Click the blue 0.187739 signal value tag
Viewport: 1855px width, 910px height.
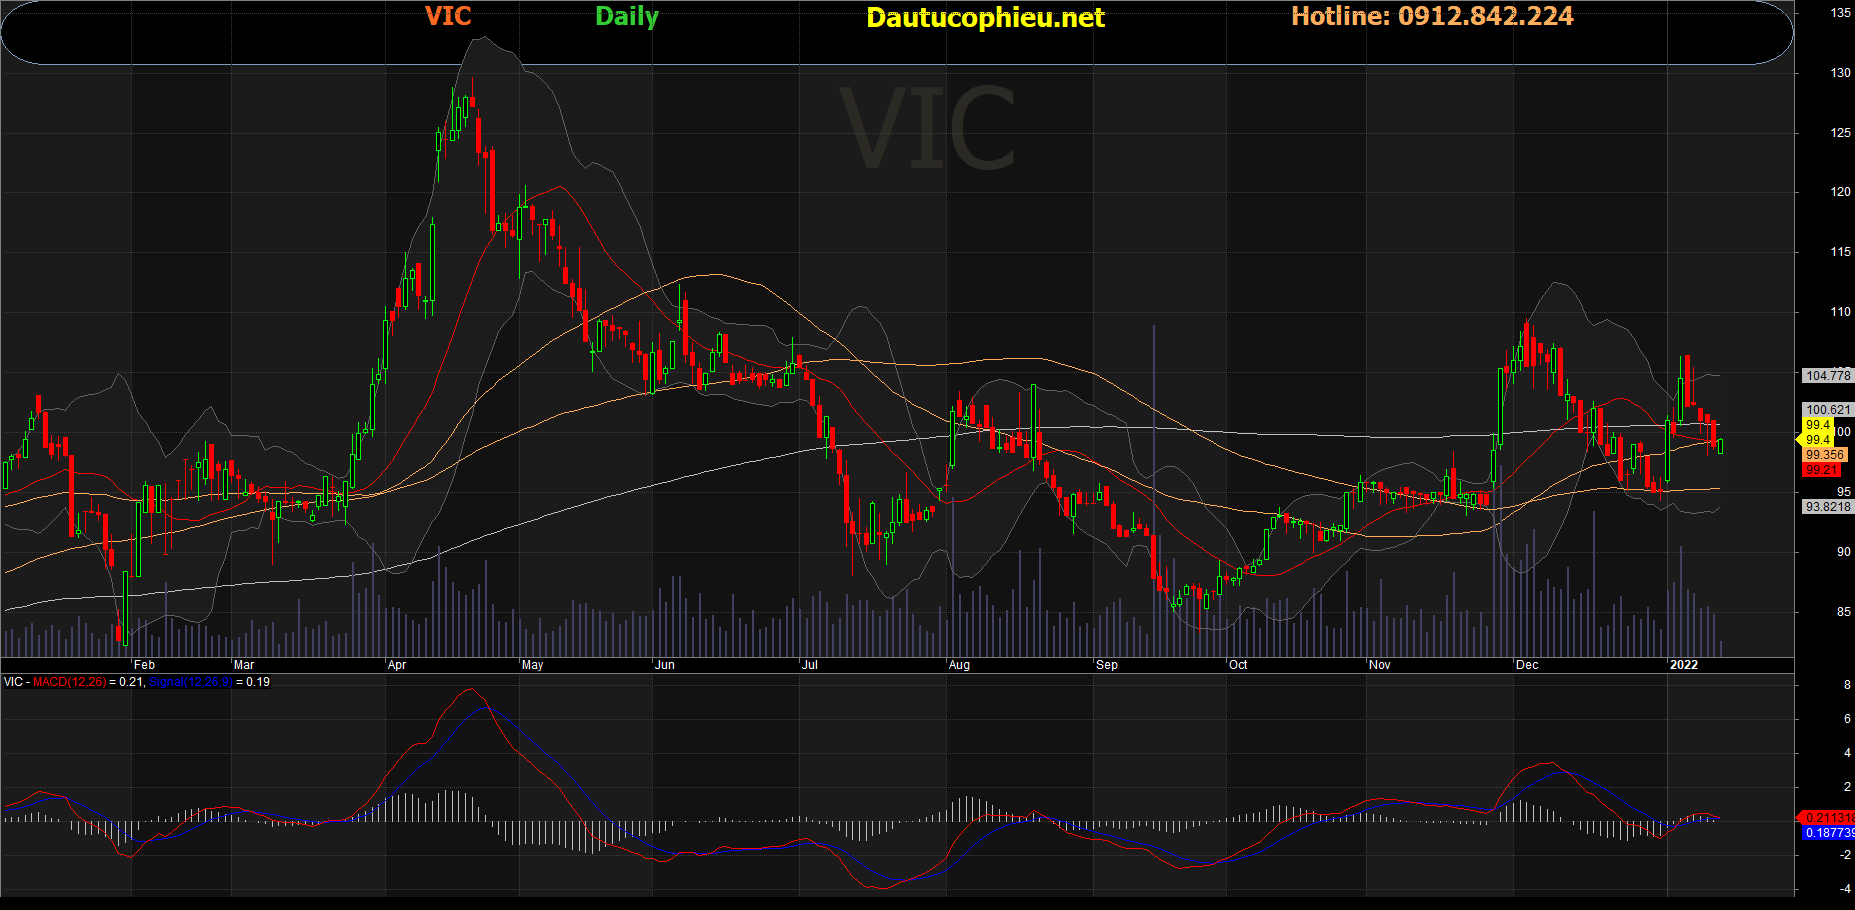point(1828,833)
